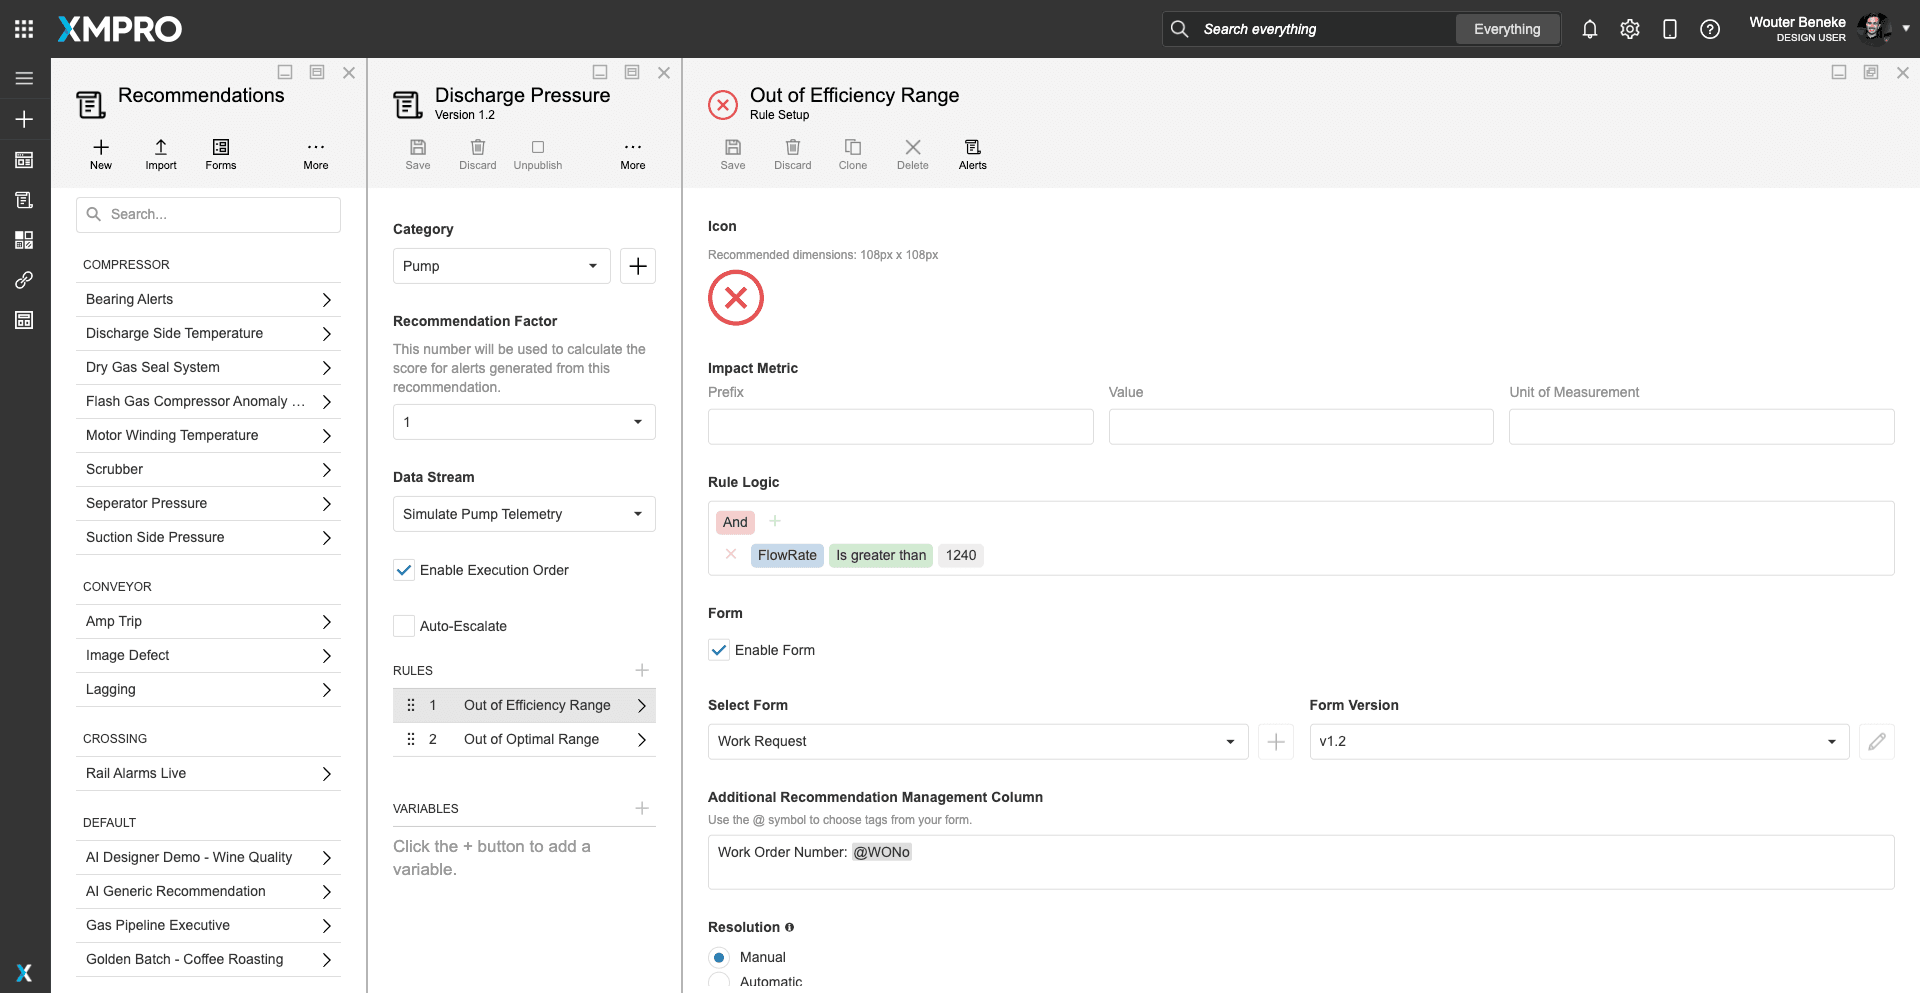Open Bearing Alerts recommendation
Screen dimensions: 1920x993
208,299
